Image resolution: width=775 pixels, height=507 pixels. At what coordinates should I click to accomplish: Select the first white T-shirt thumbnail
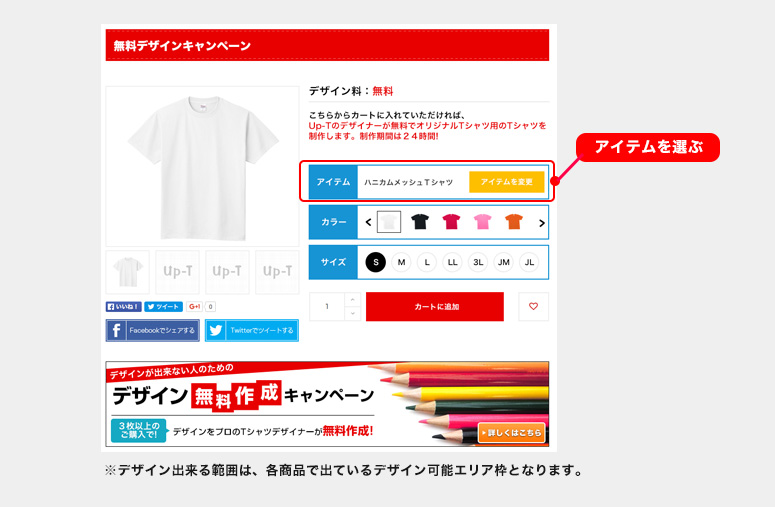point(128,272)
